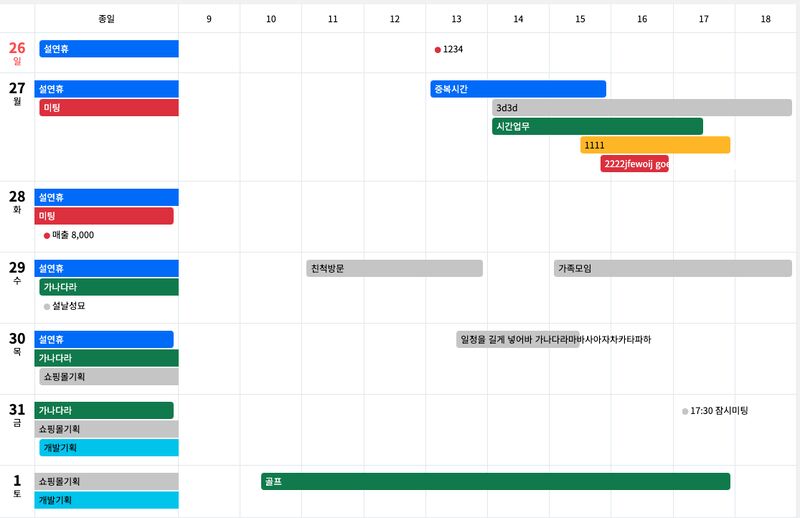800x518 pixels.
Task: Select the gray 가족모임 event
Action: coord(673,268)
